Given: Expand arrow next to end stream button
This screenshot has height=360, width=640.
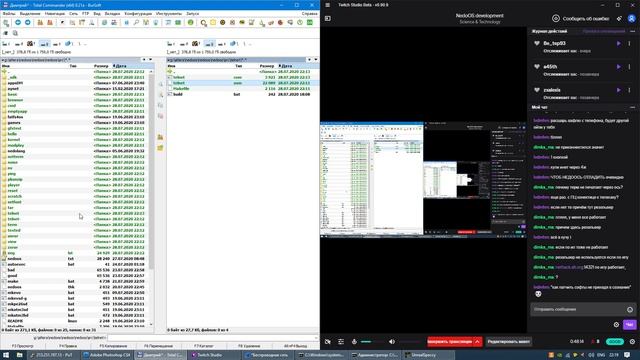Looking at the screenshot, I should point(478,342).
